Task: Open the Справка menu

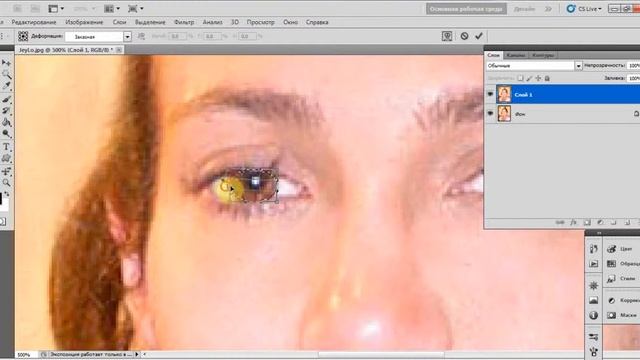Action: tap(317, 22)
